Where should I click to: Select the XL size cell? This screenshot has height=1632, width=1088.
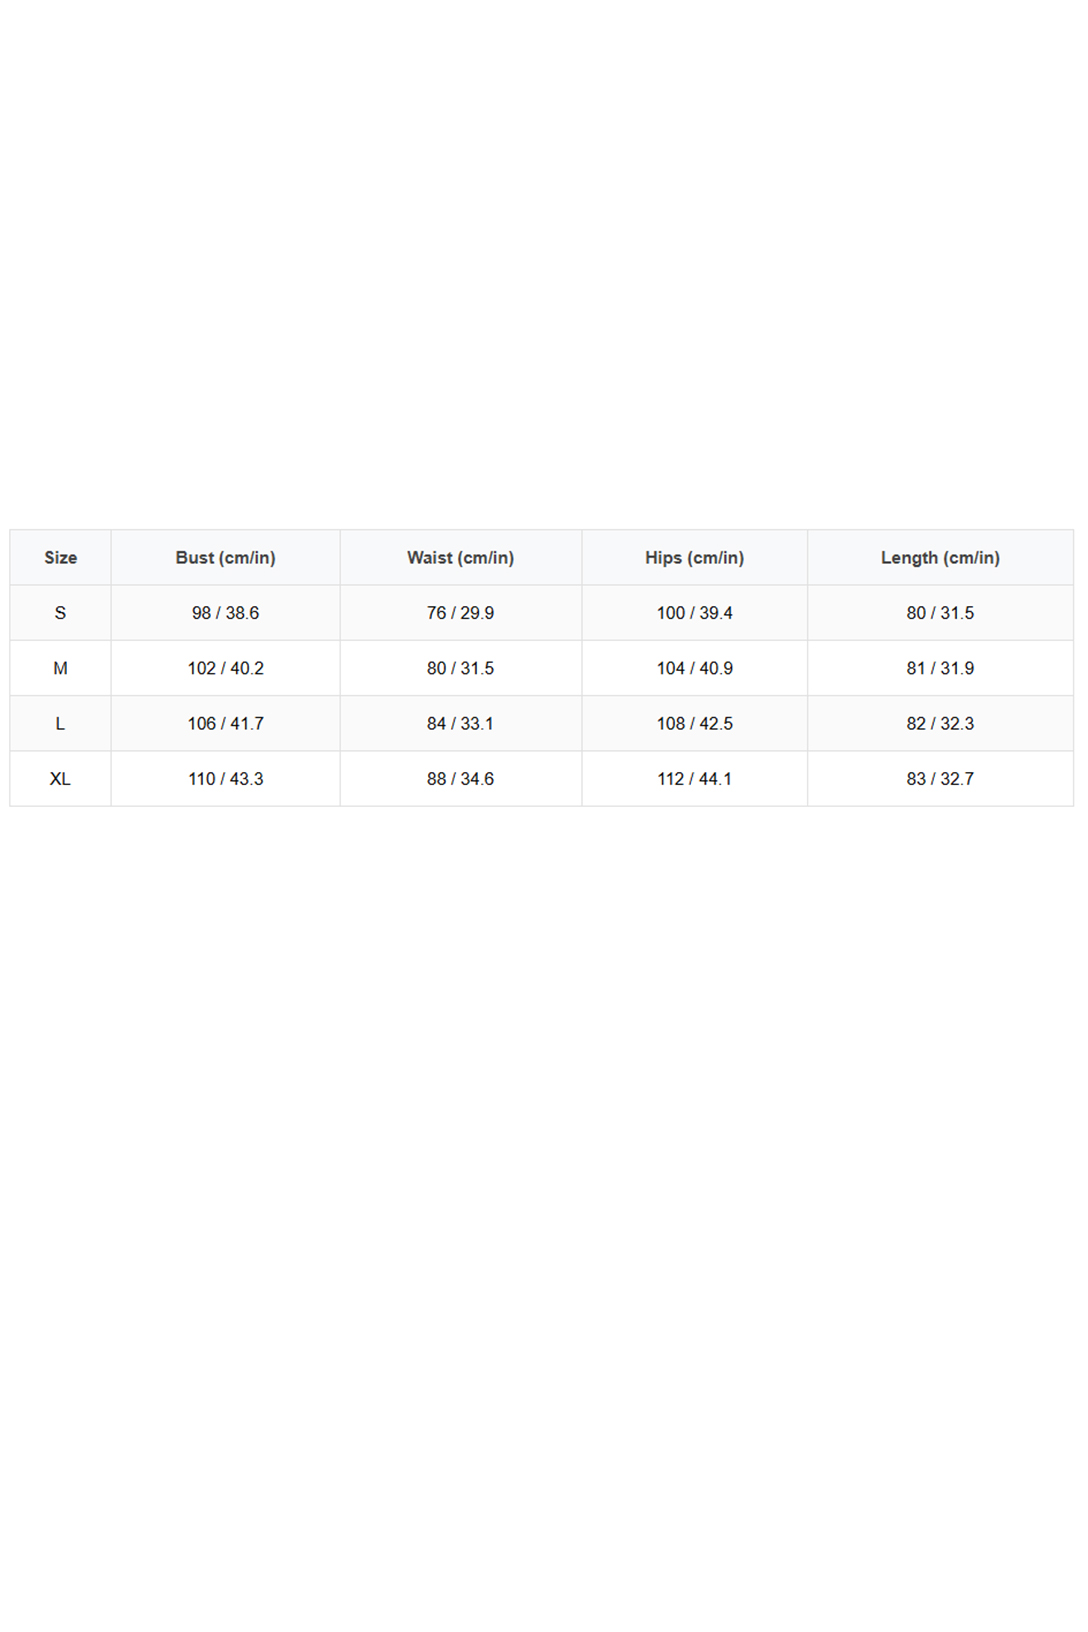(x=60, y=779)
